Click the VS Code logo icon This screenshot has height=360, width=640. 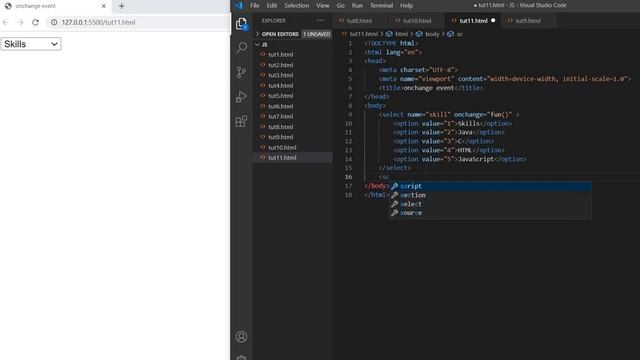coord(239,5)
